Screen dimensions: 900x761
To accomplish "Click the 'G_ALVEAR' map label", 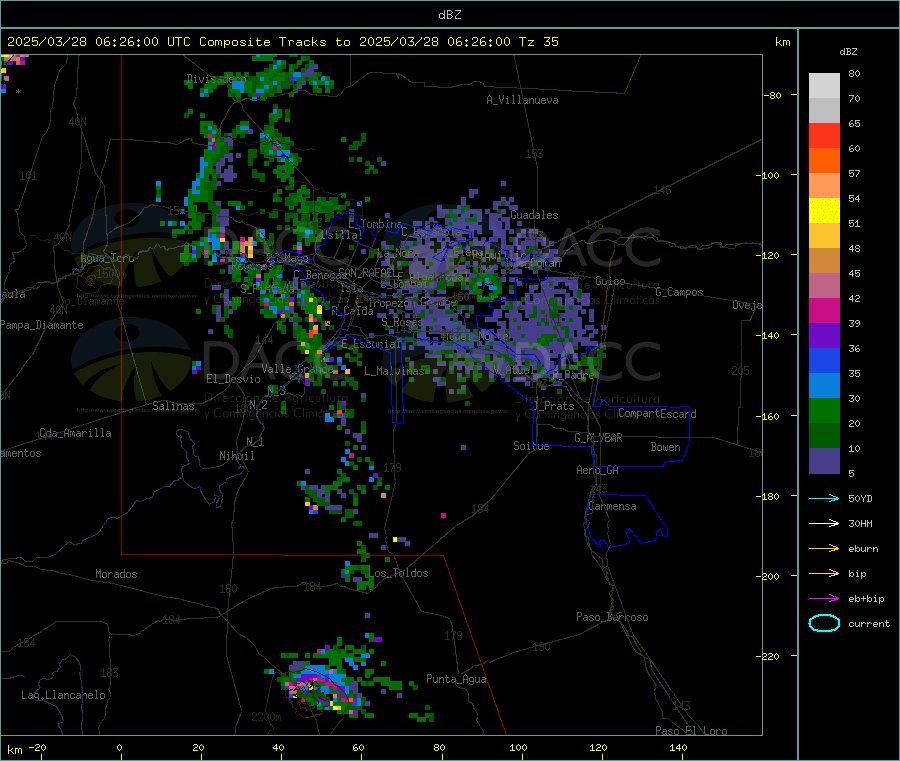I will point(598,438).
